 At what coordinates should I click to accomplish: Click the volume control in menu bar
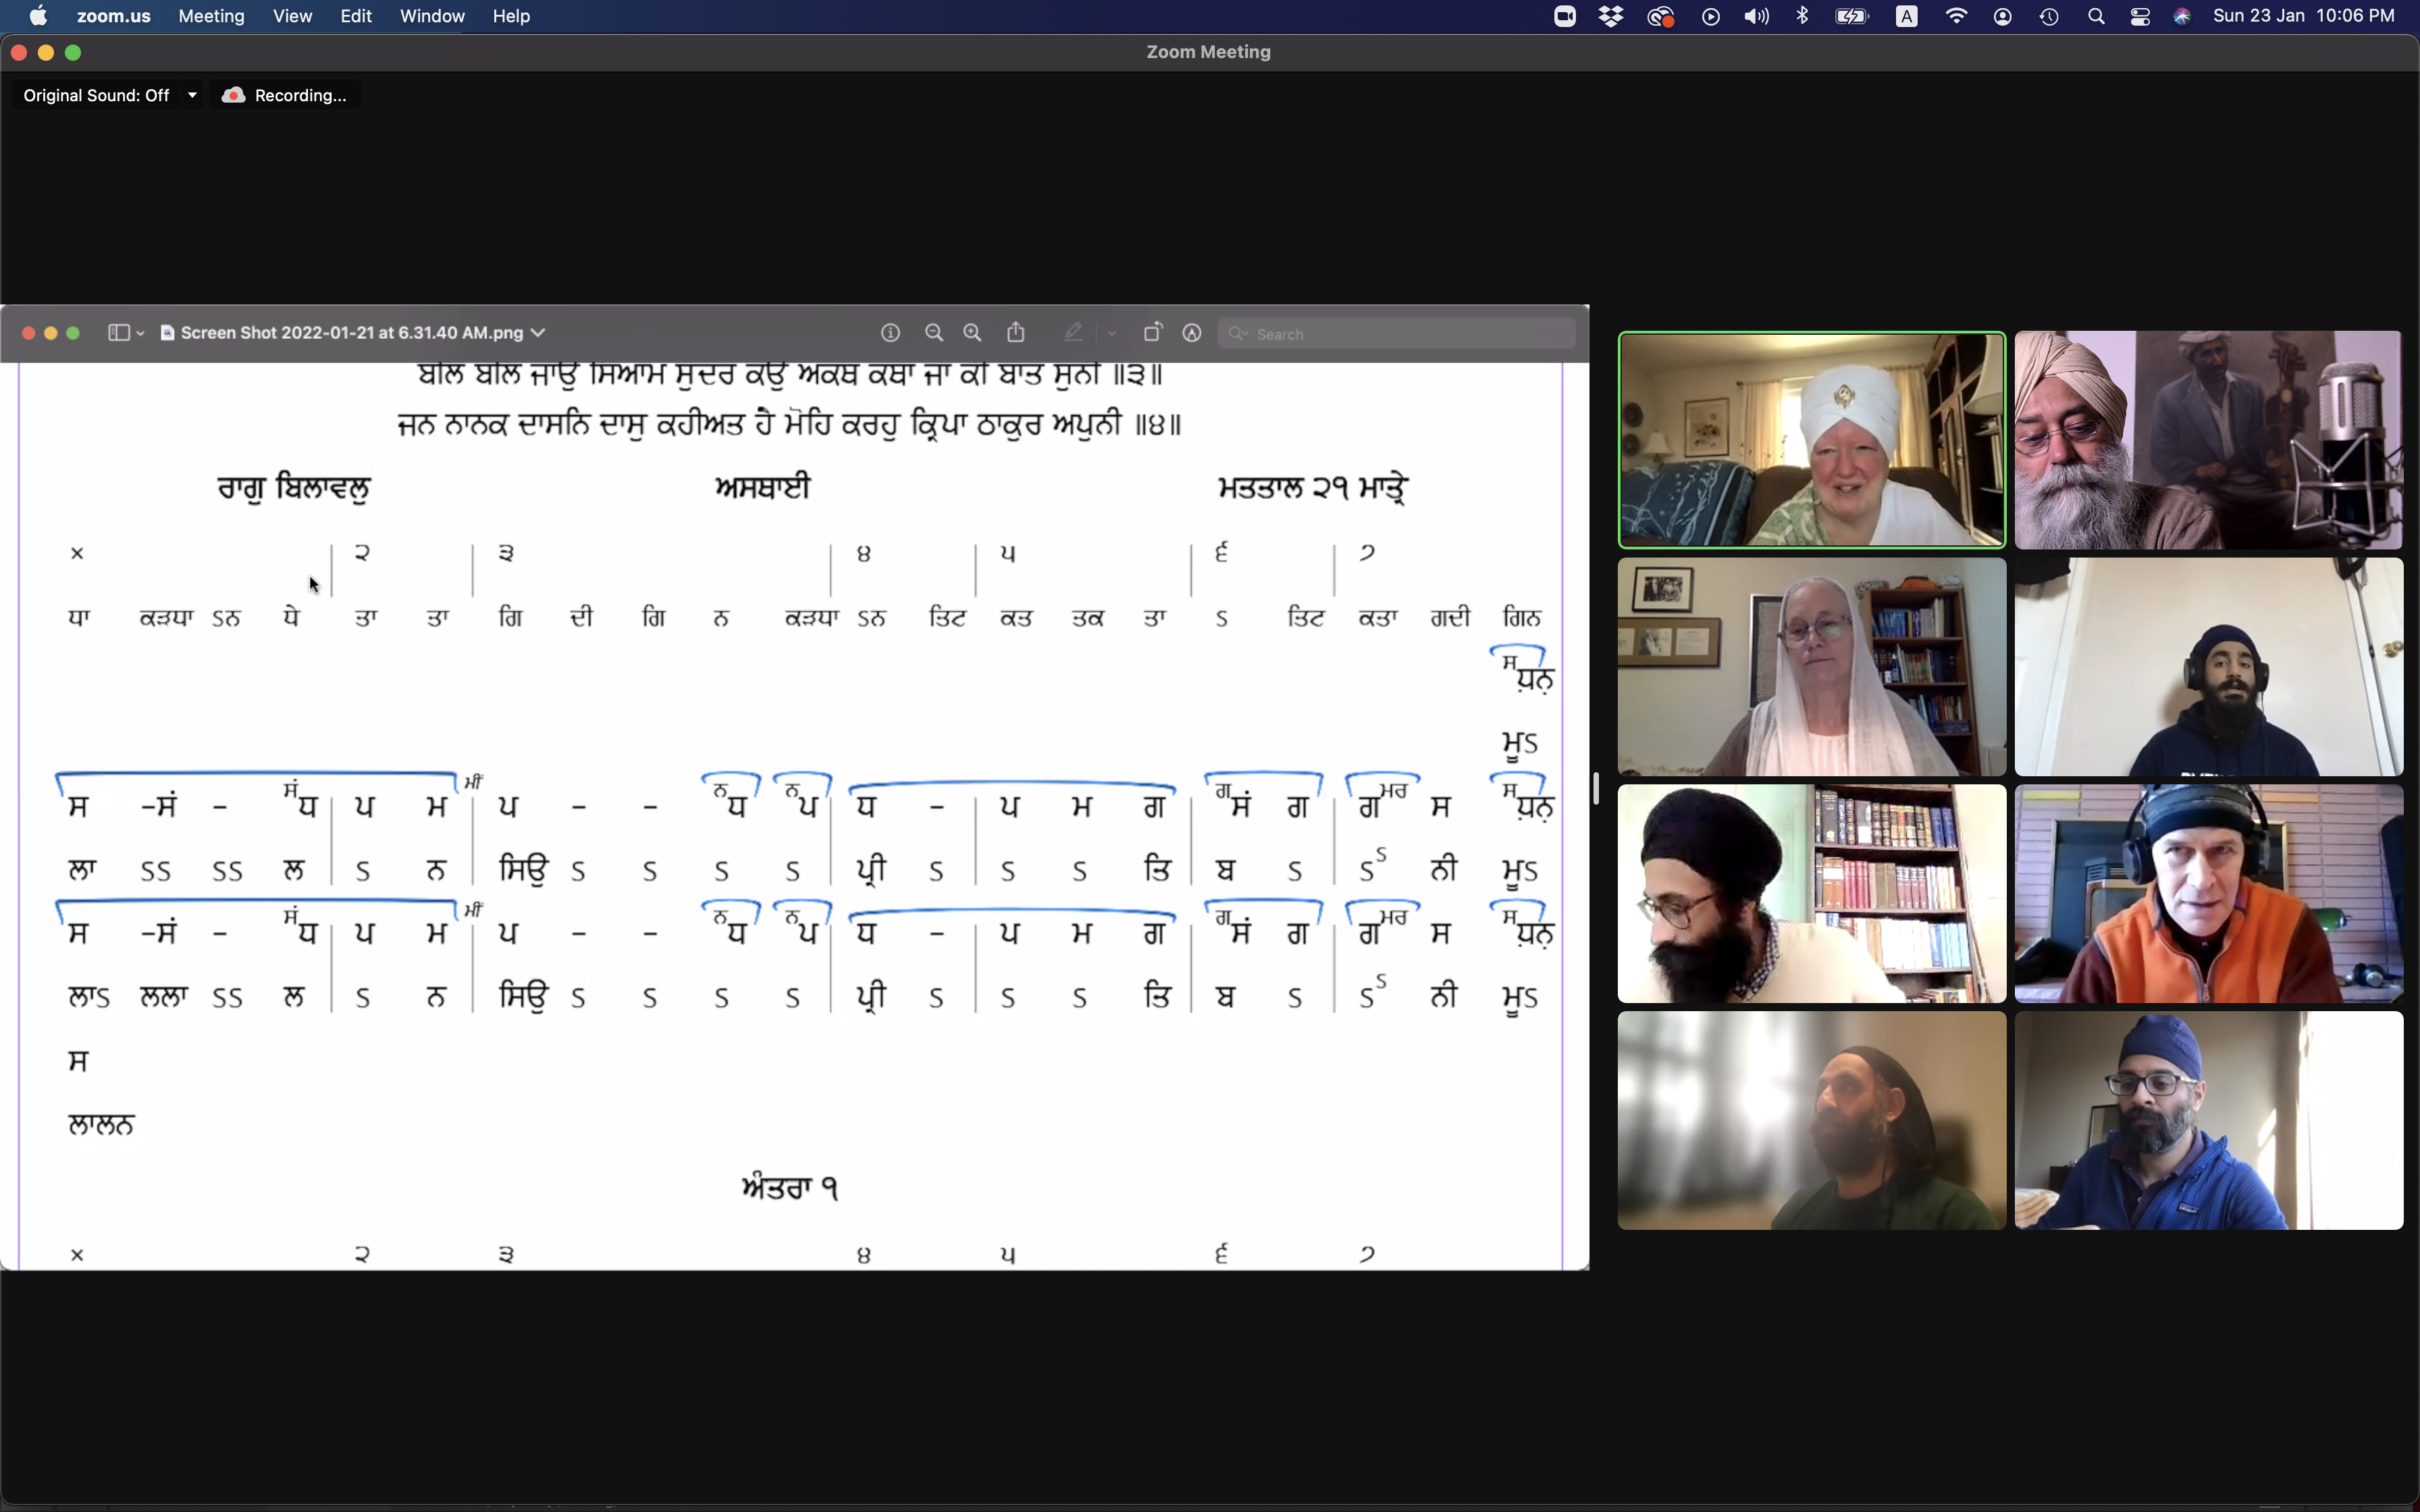pos(1756,16)
